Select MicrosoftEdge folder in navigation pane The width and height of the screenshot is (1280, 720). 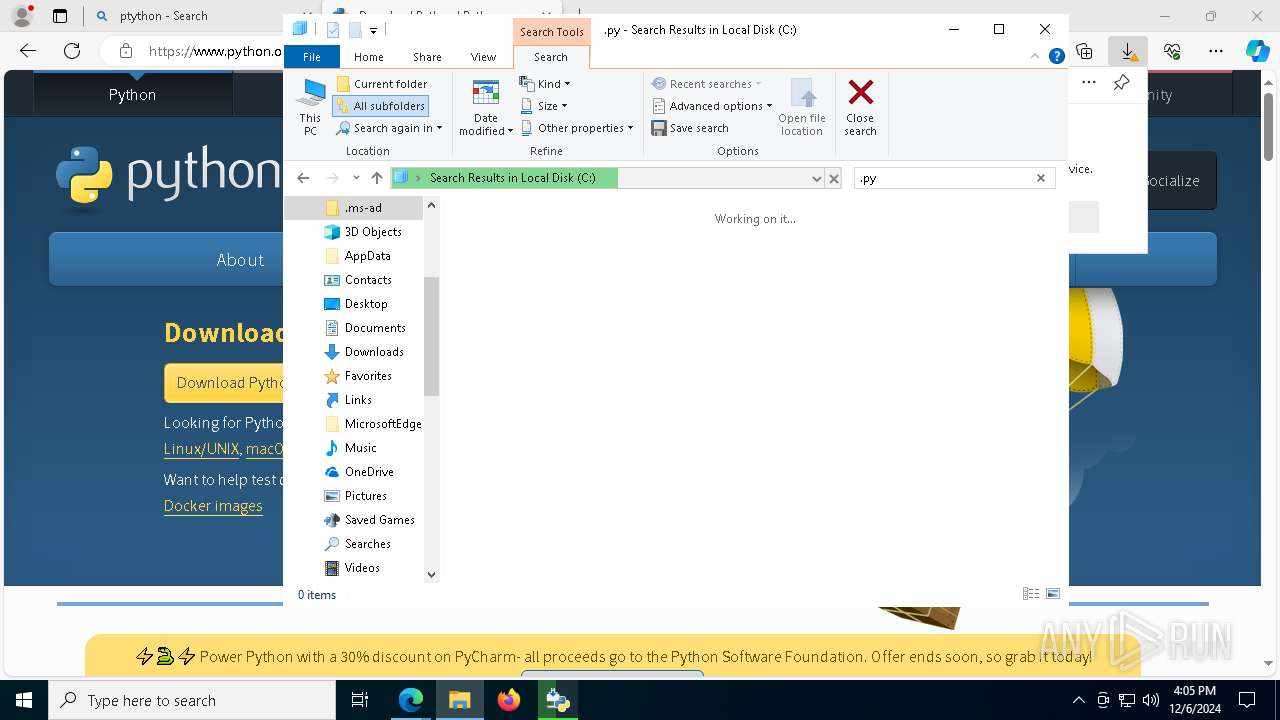click(x=373, y=424)
